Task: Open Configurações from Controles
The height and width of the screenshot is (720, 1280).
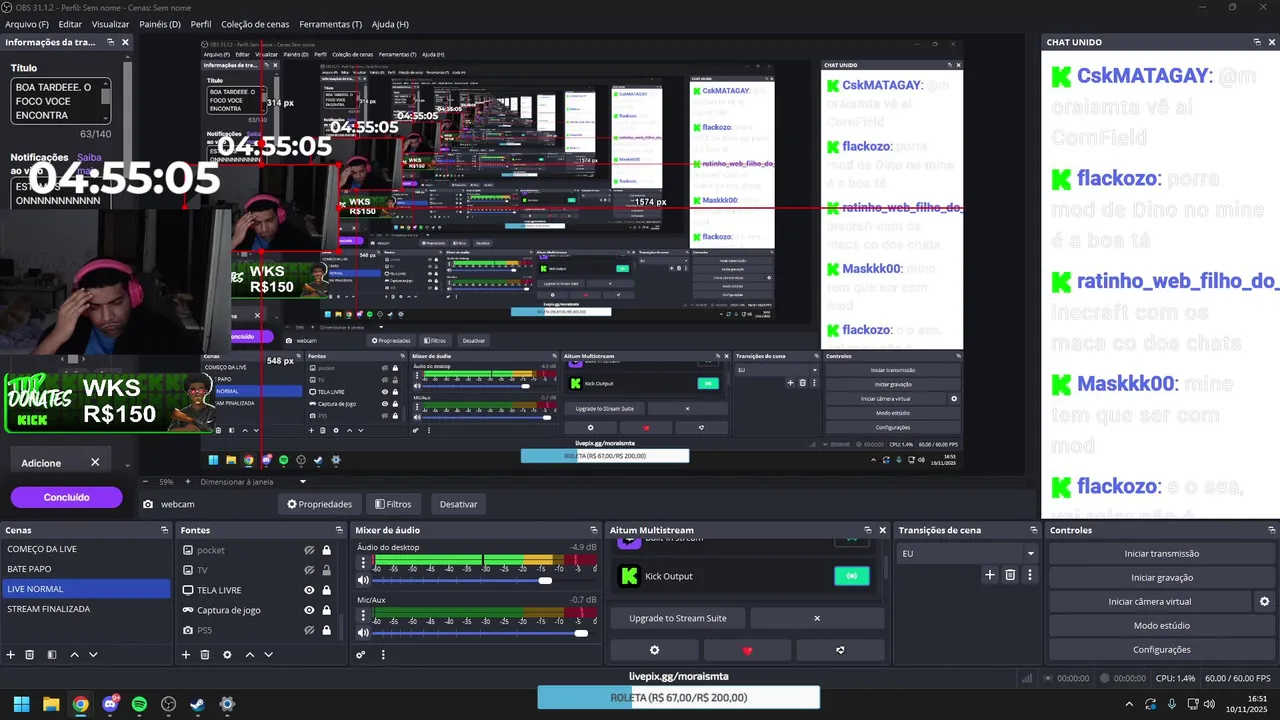Action: 1162,649
